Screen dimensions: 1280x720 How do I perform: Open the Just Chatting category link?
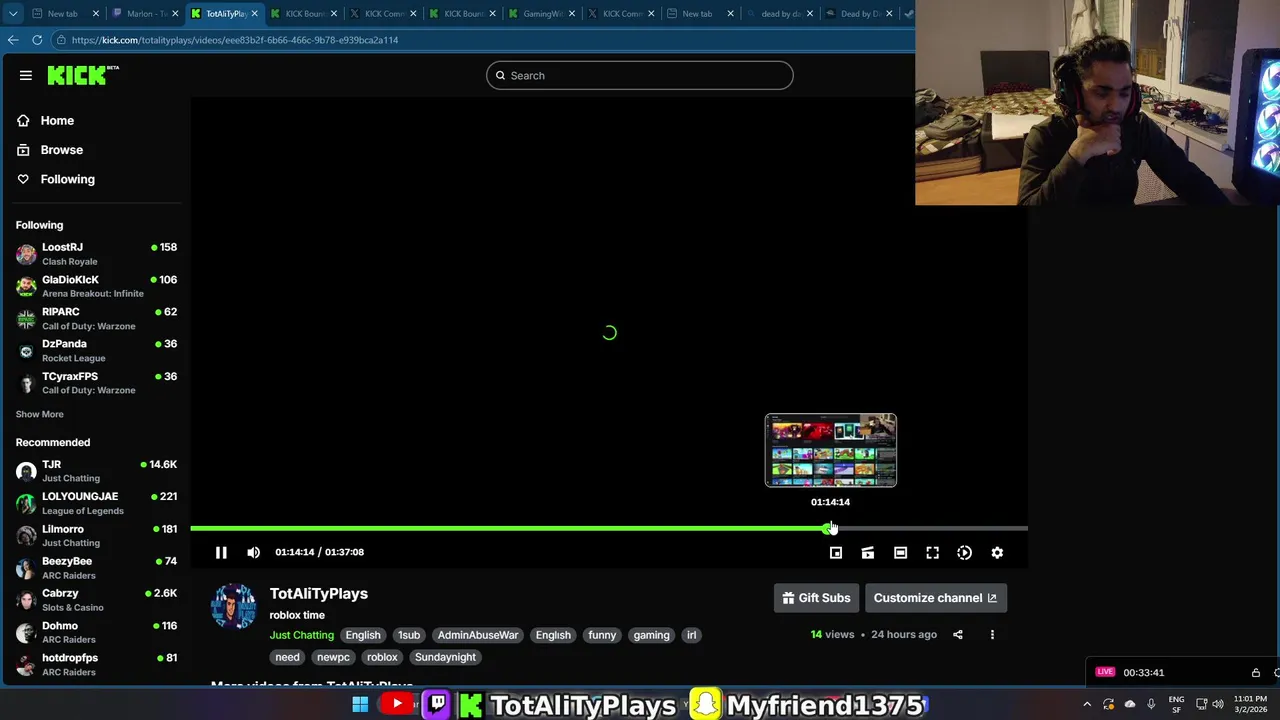click(301, 635)
